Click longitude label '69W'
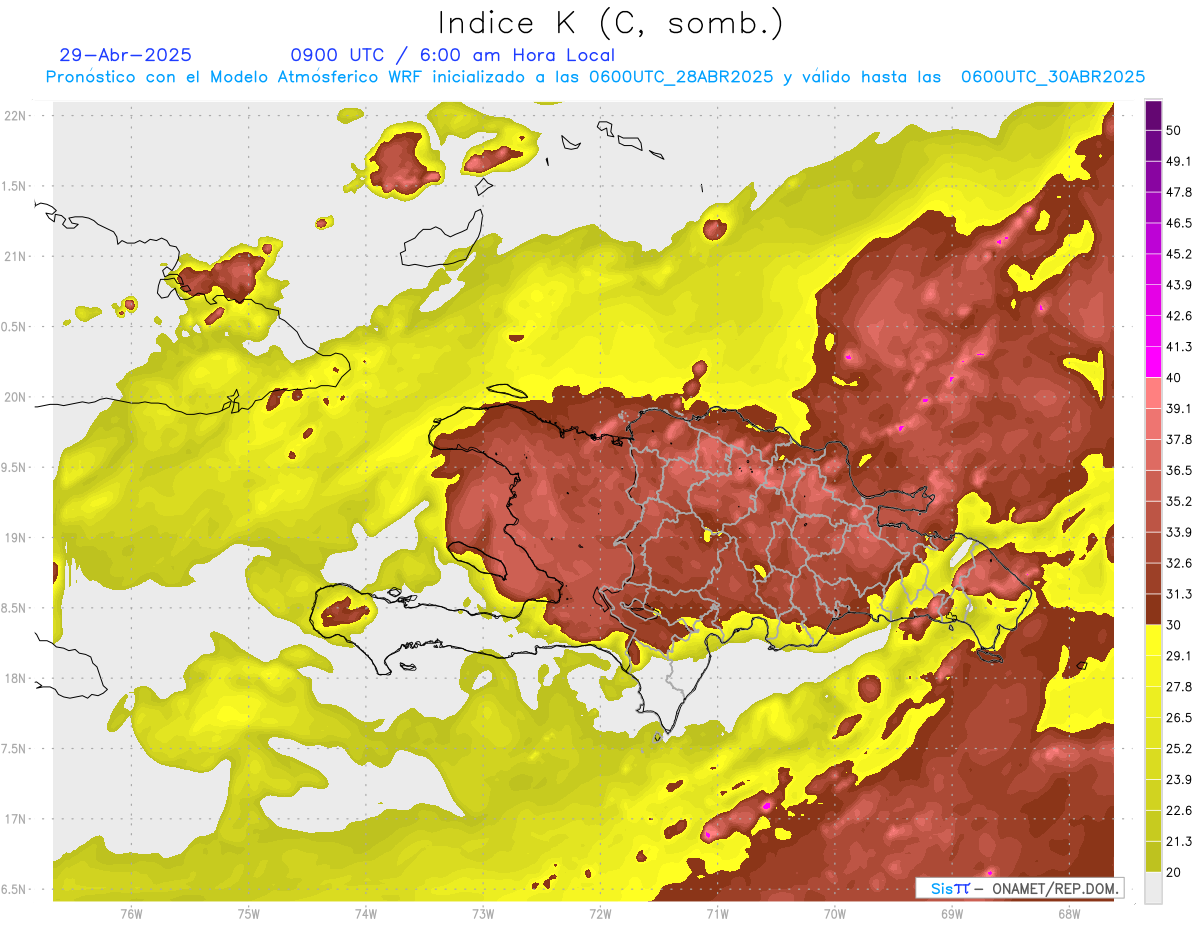This screenshot has height=927, width=1200. (952, 914)
